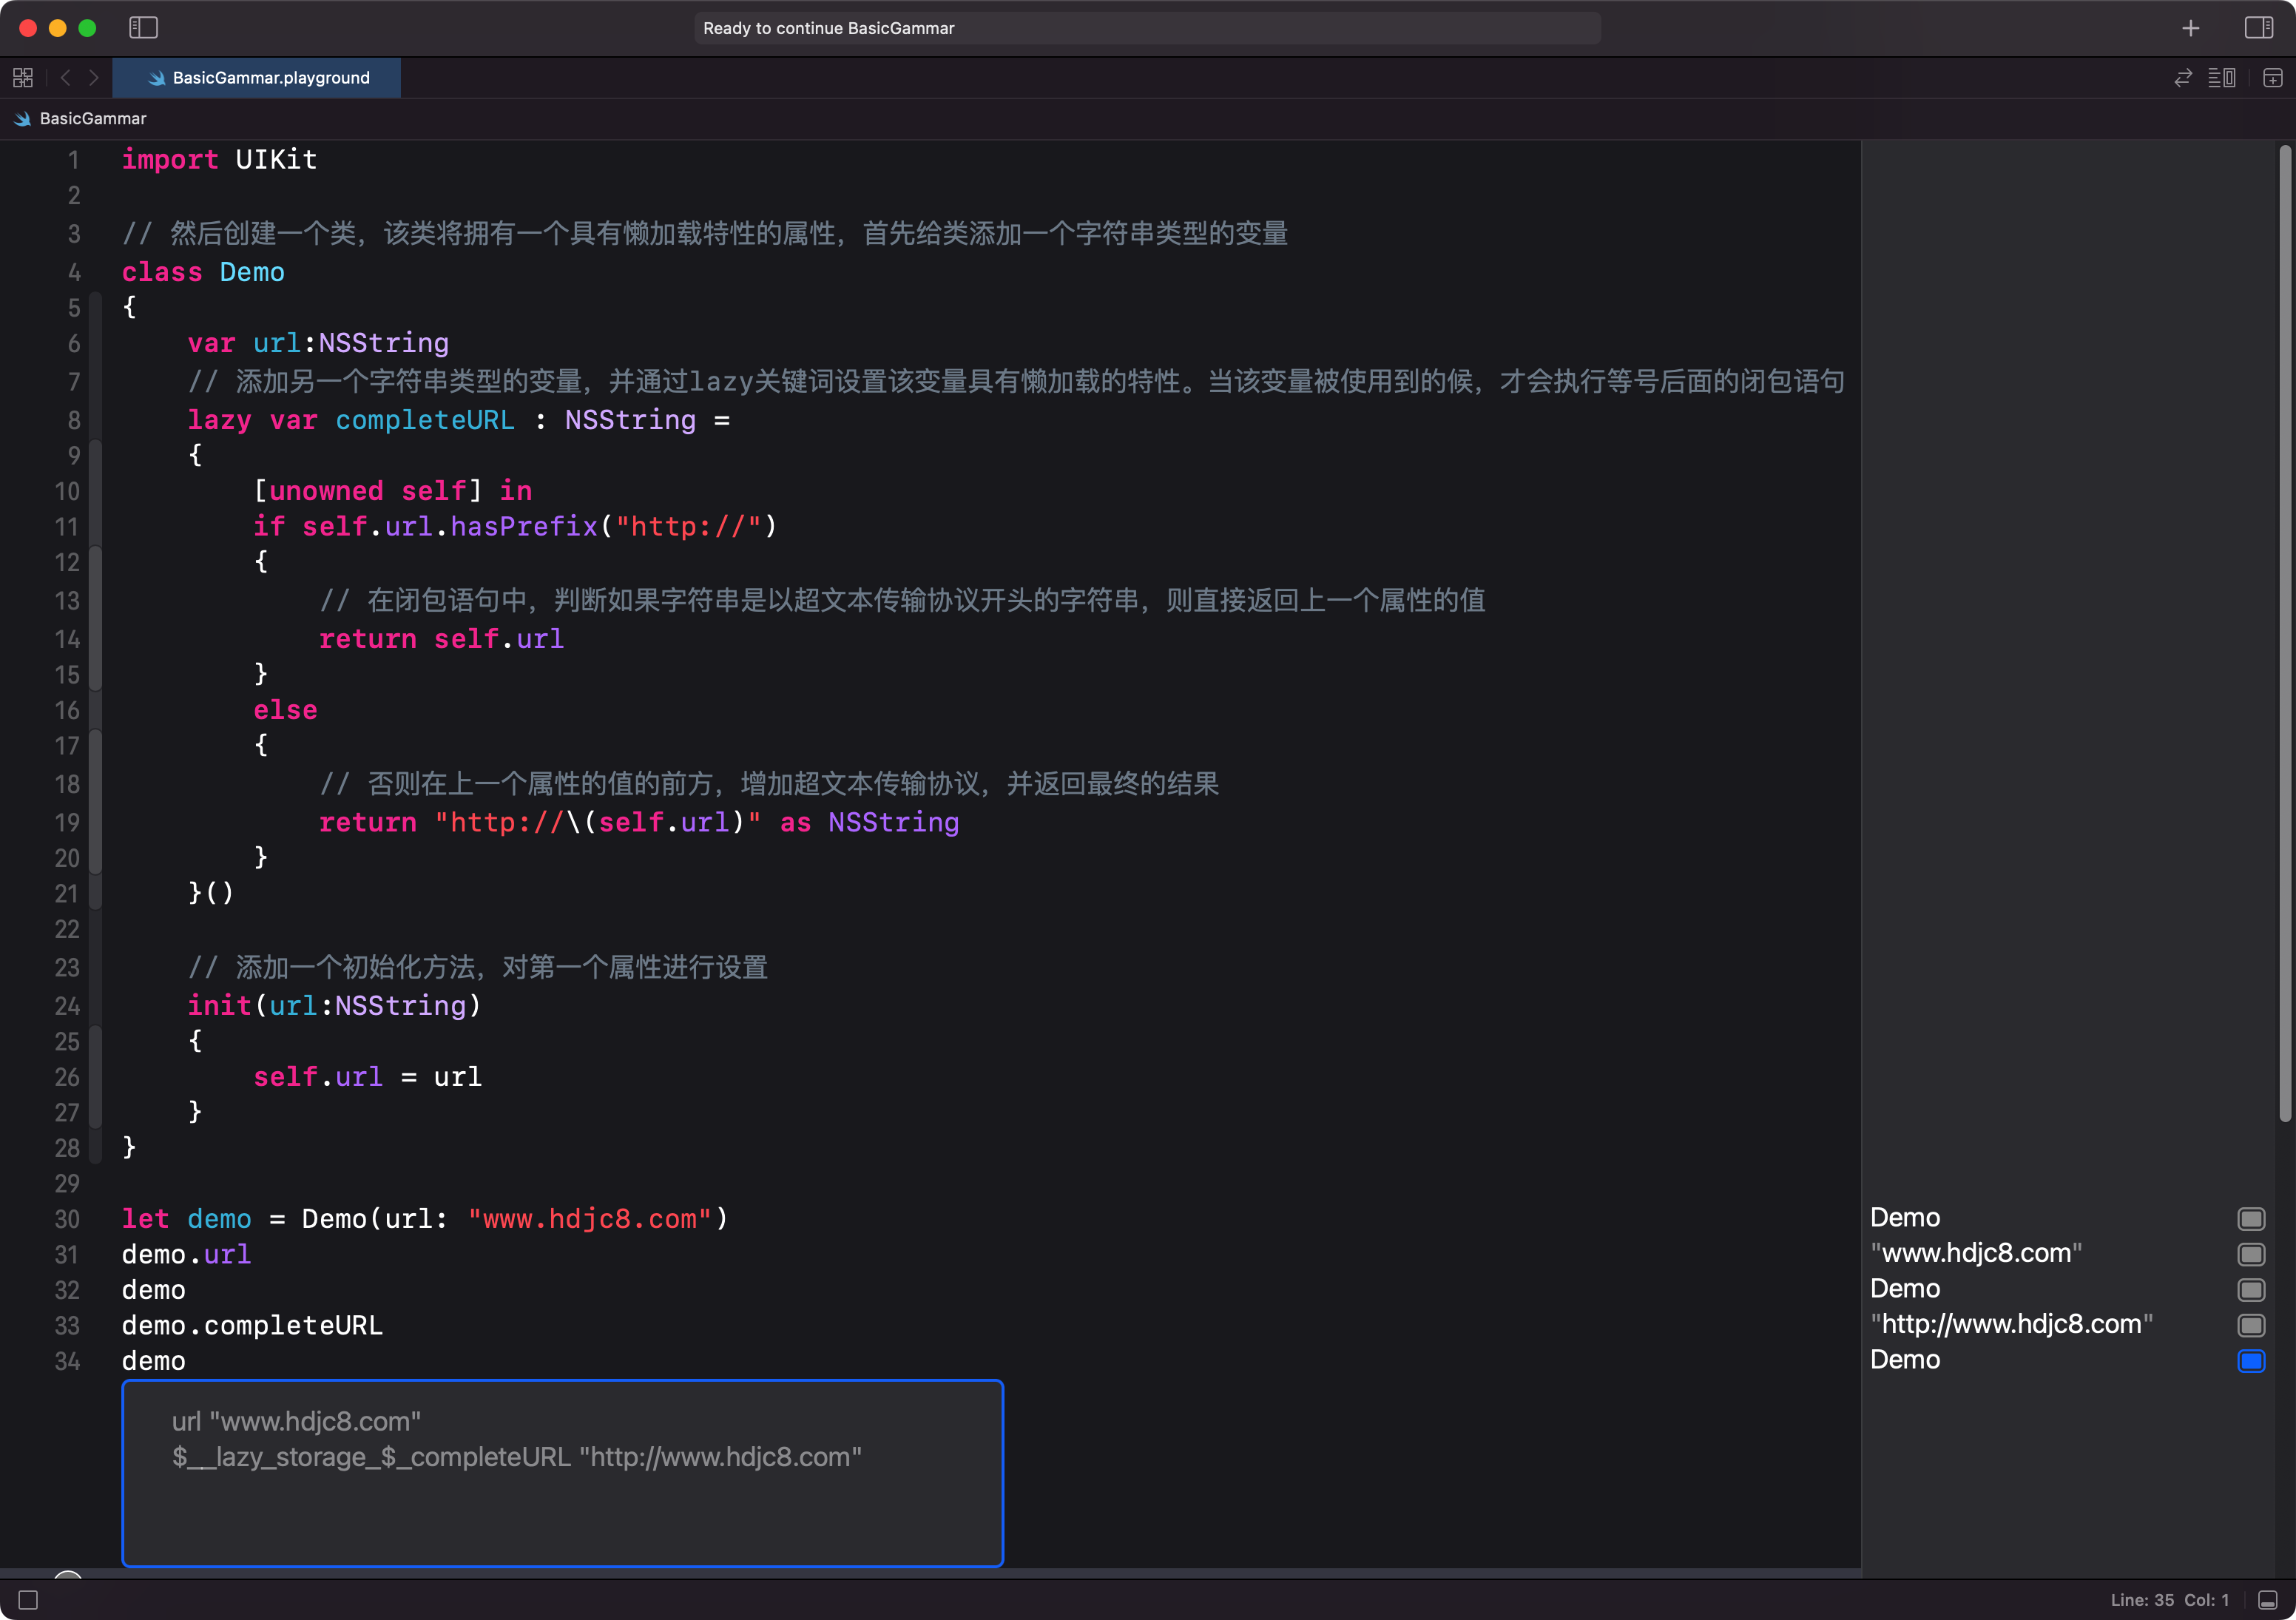The image size is (2296, 1620).
Task: Toggle inline result for "www.hdjc8.com"
Action: pyautogui.click(x=2251, y=1254)
